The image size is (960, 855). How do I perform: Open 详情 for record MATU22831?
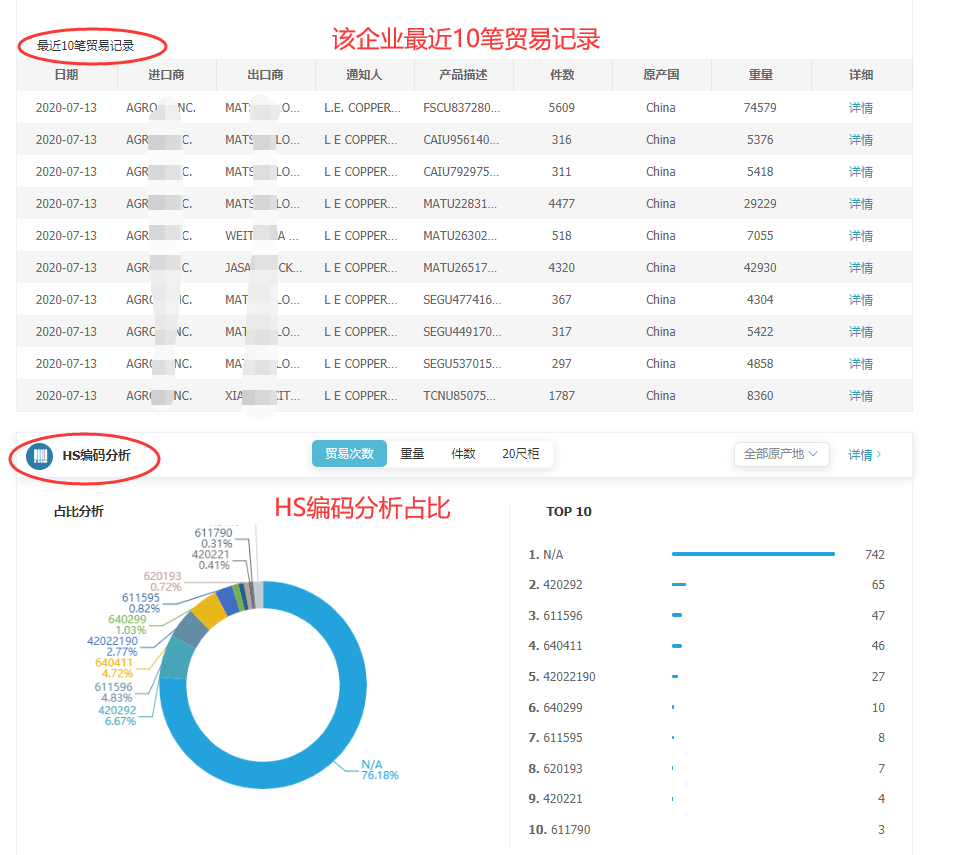[x=860, y=203]
